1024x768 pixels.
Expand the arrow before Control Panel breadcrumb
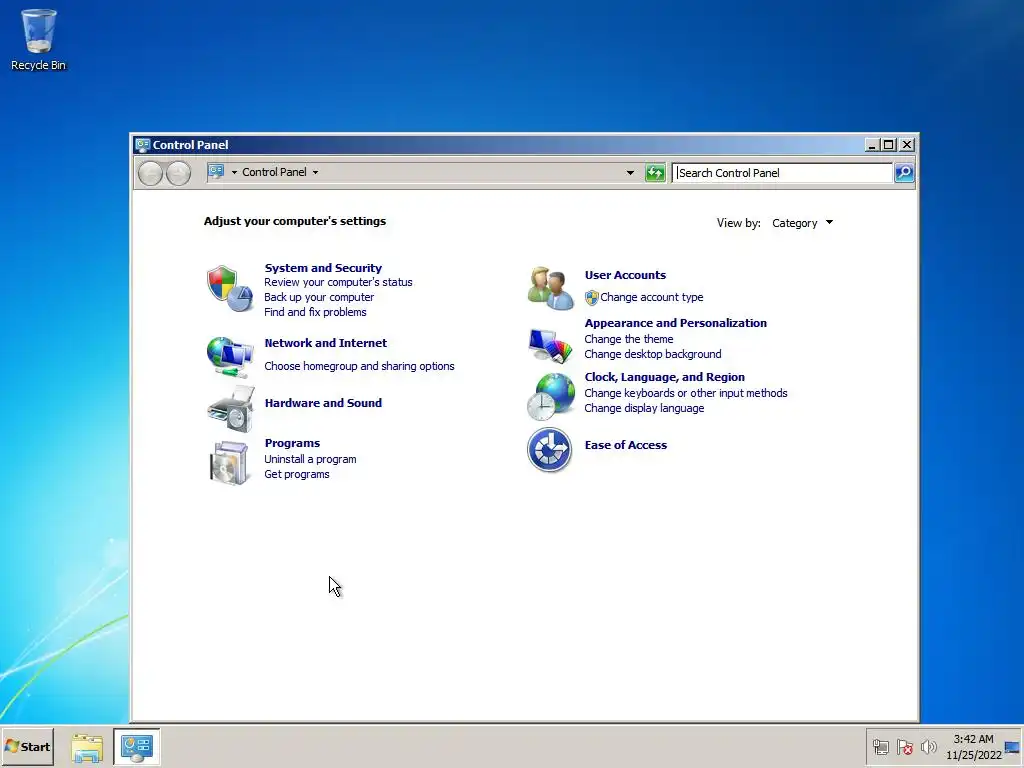click(234, 172)
